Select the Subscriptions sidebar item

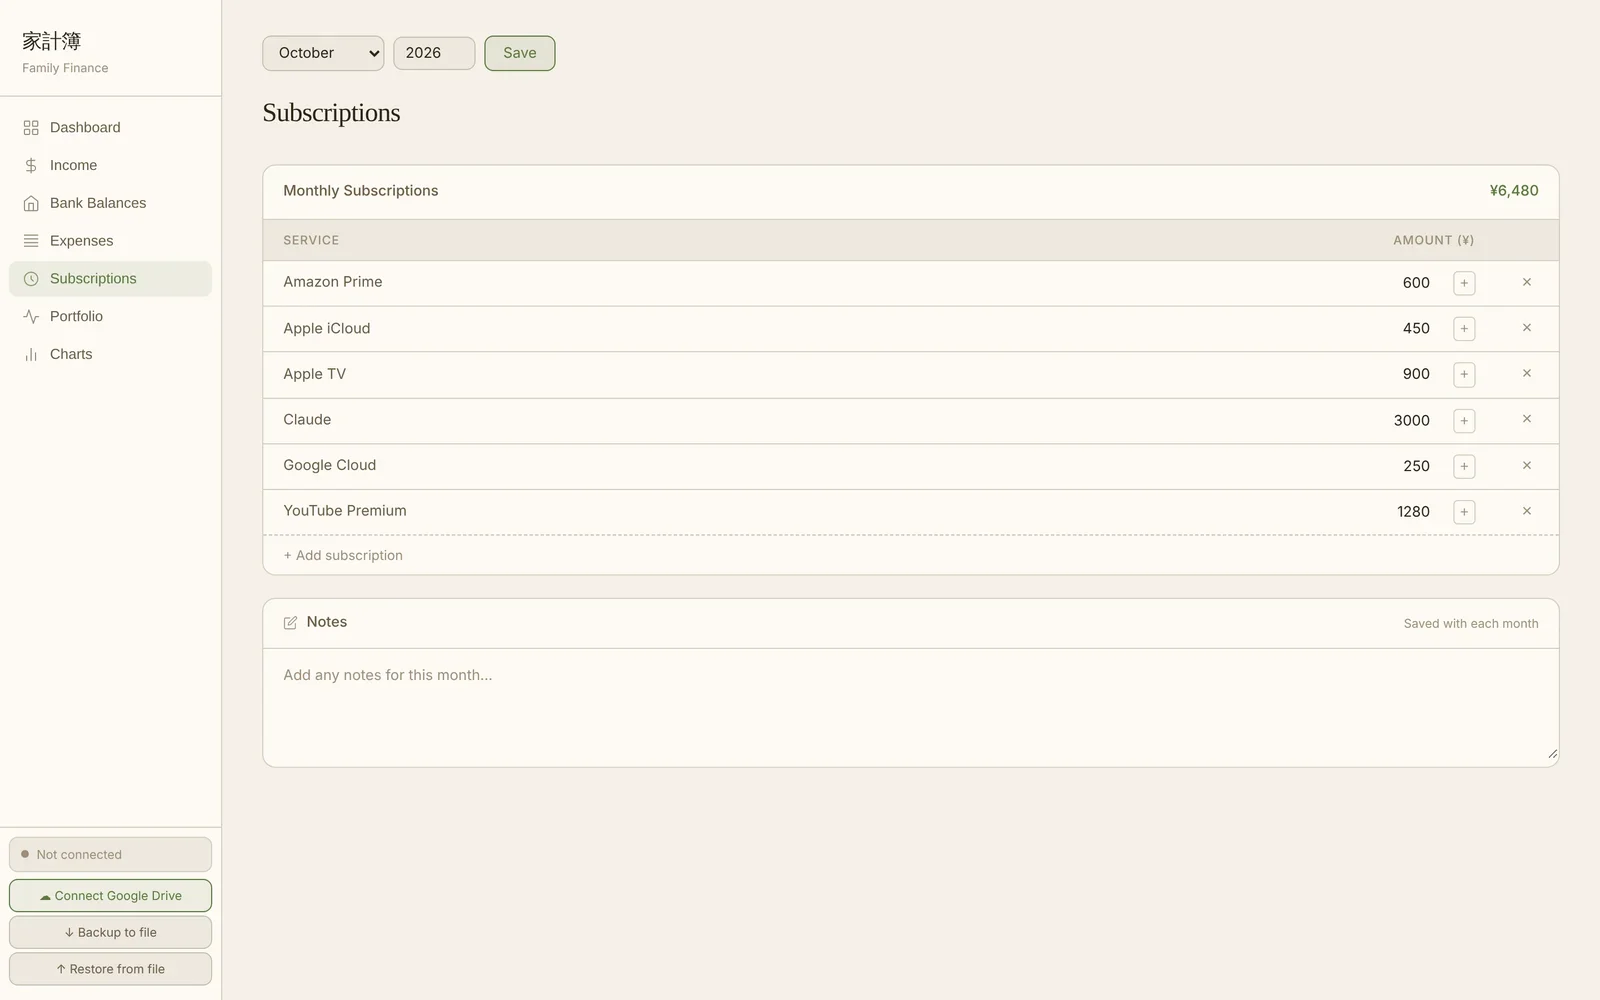point(110,279)
